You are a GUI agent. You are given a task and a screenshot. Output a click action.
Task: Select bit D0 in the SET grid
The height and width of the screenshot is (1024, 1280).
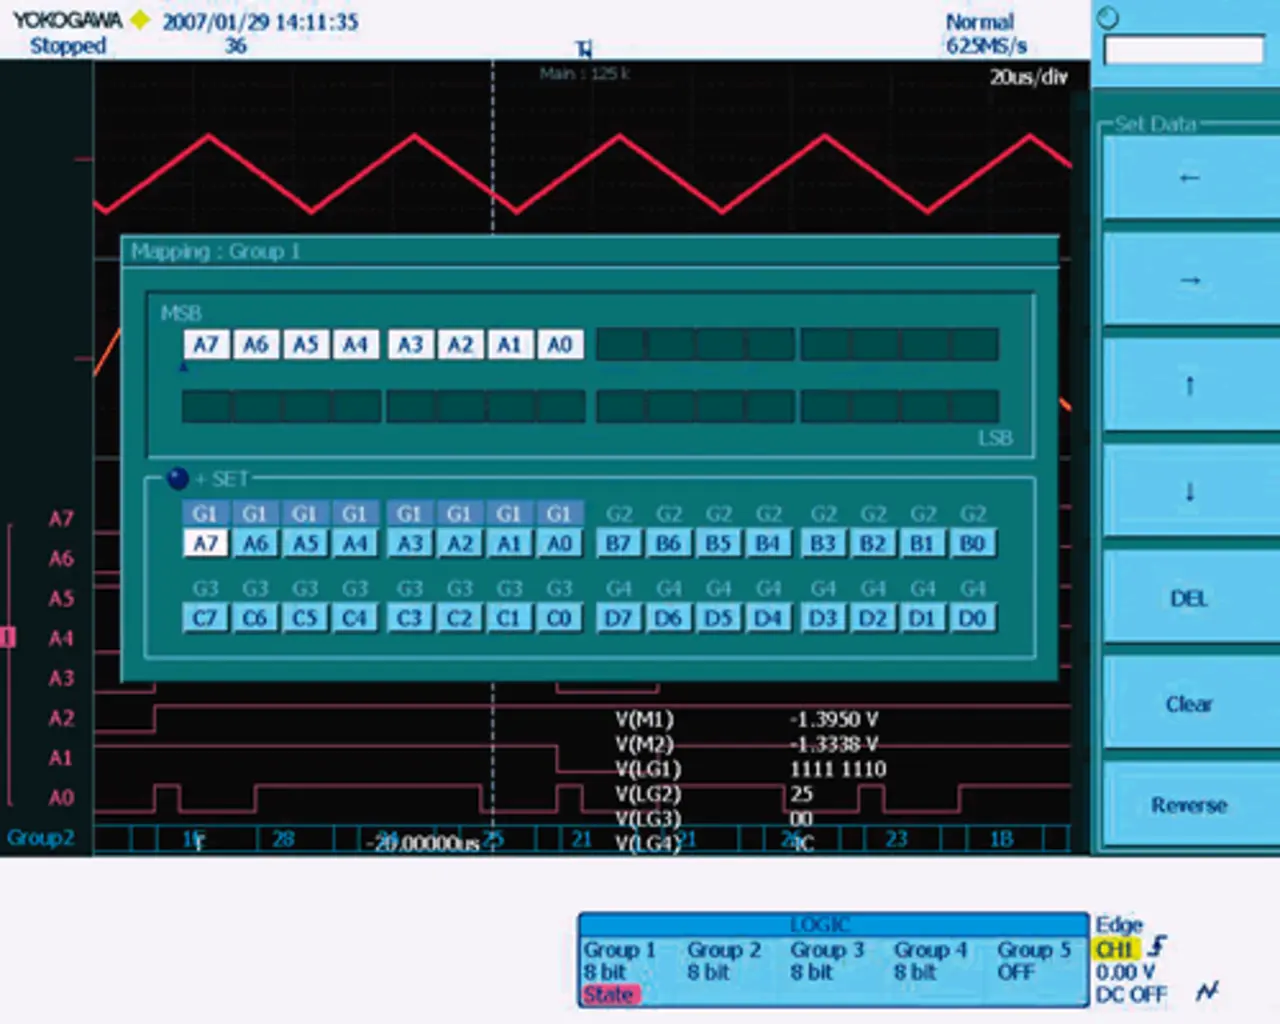(x=972, y=618)
